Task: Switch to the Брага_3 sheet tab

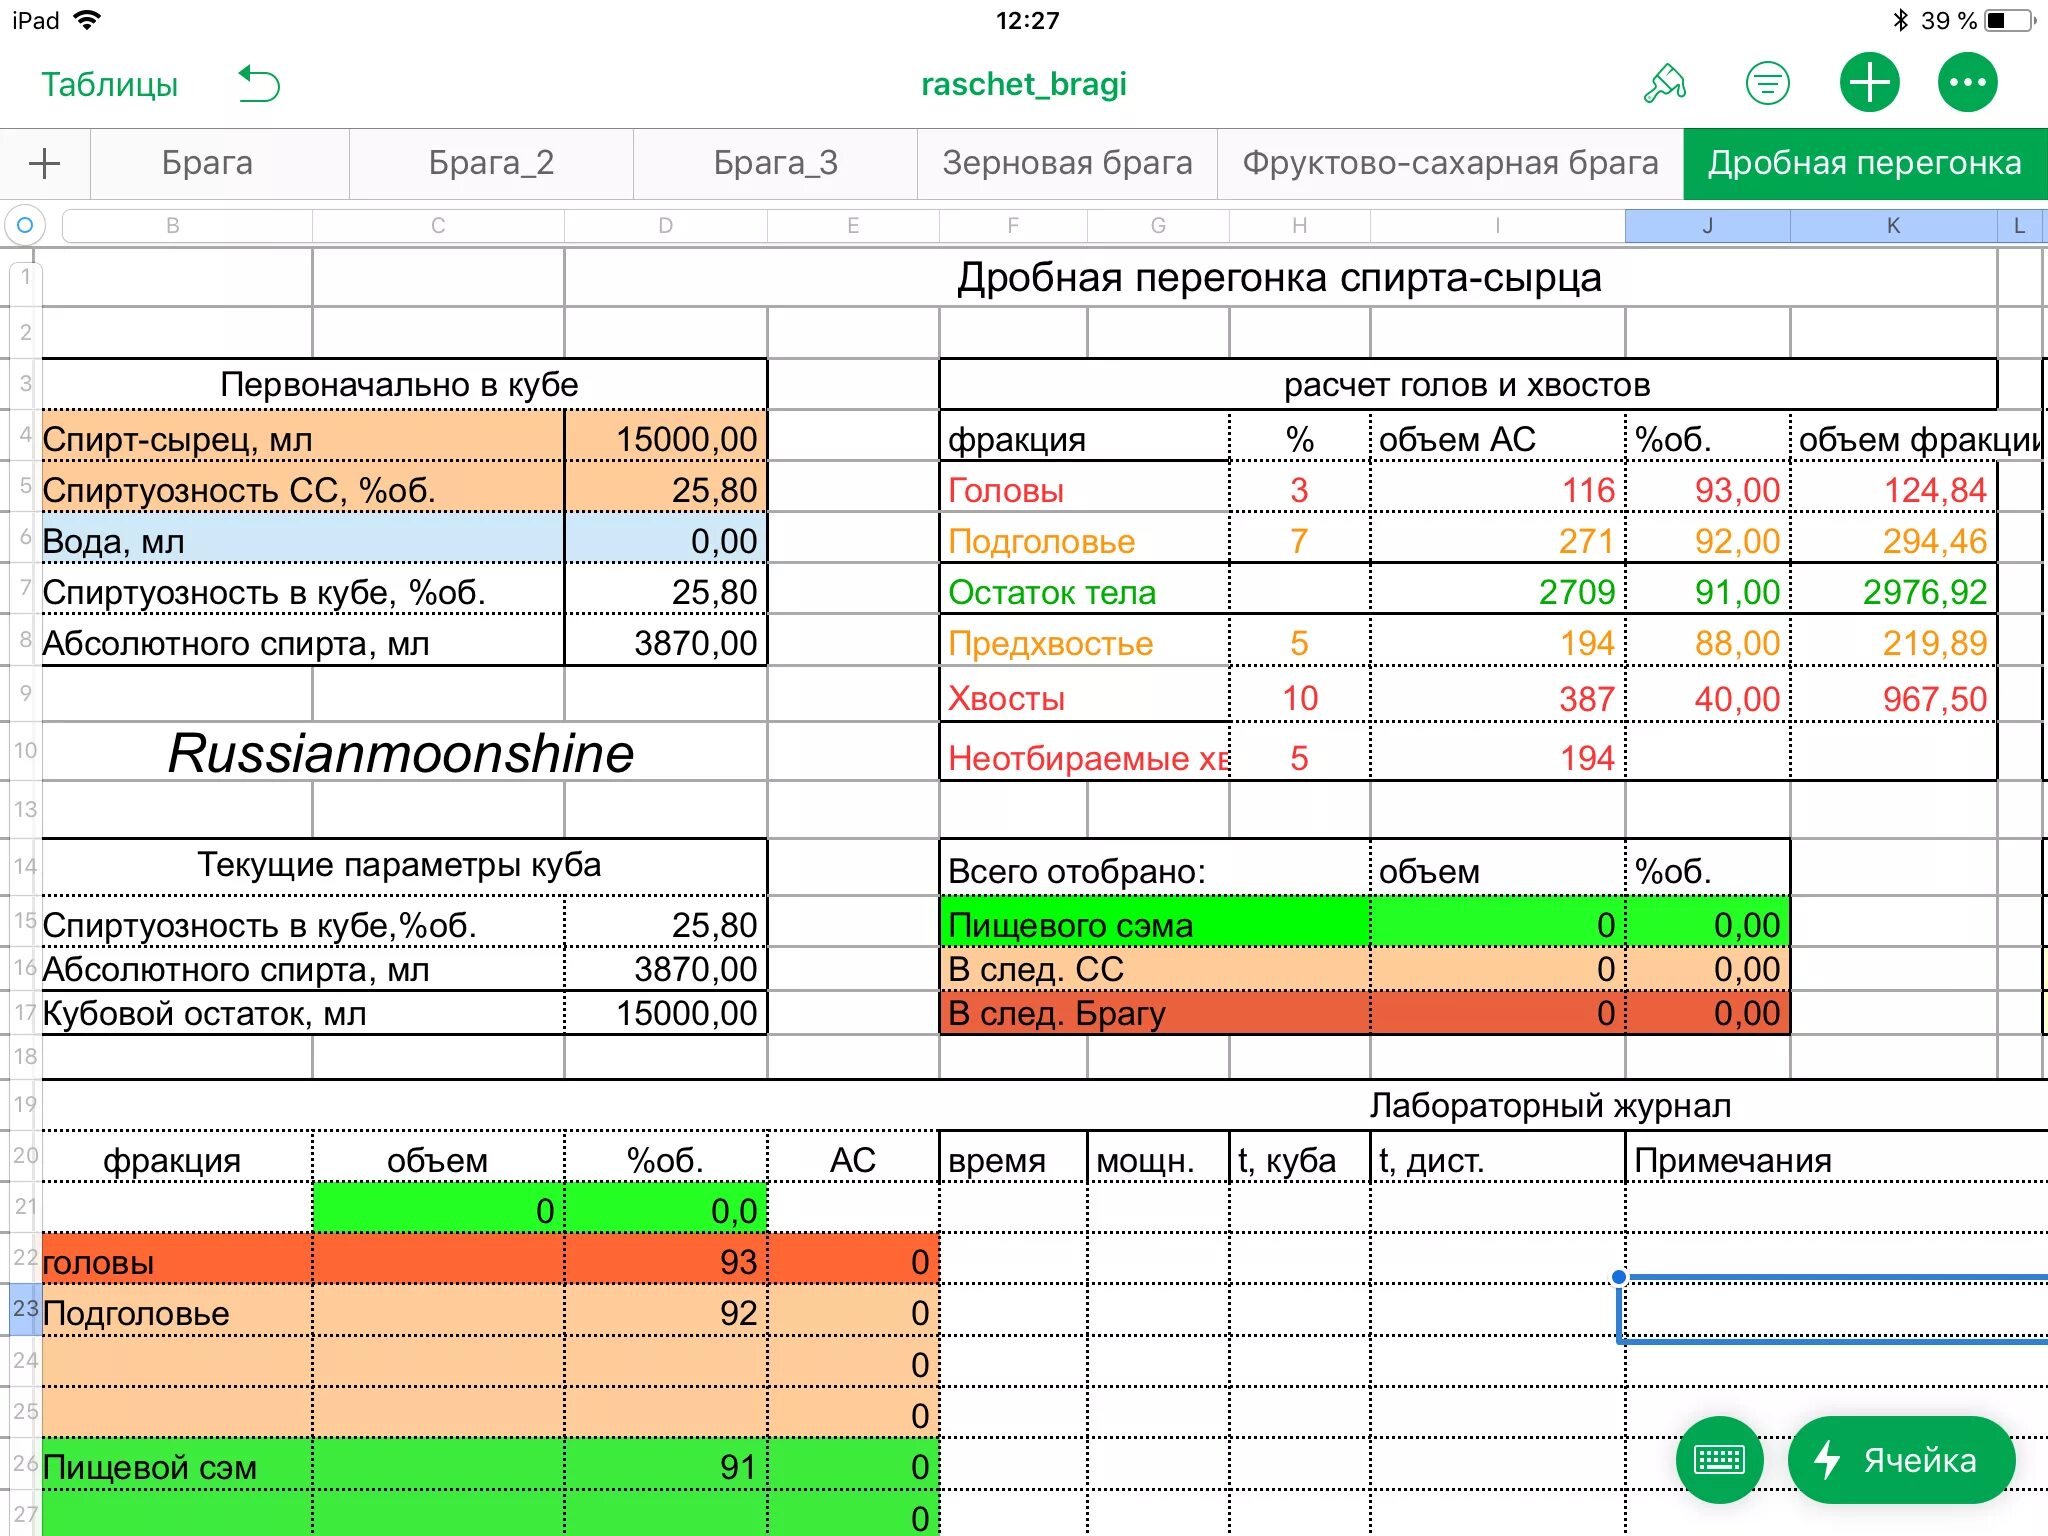Action: [x=775, y=163]
